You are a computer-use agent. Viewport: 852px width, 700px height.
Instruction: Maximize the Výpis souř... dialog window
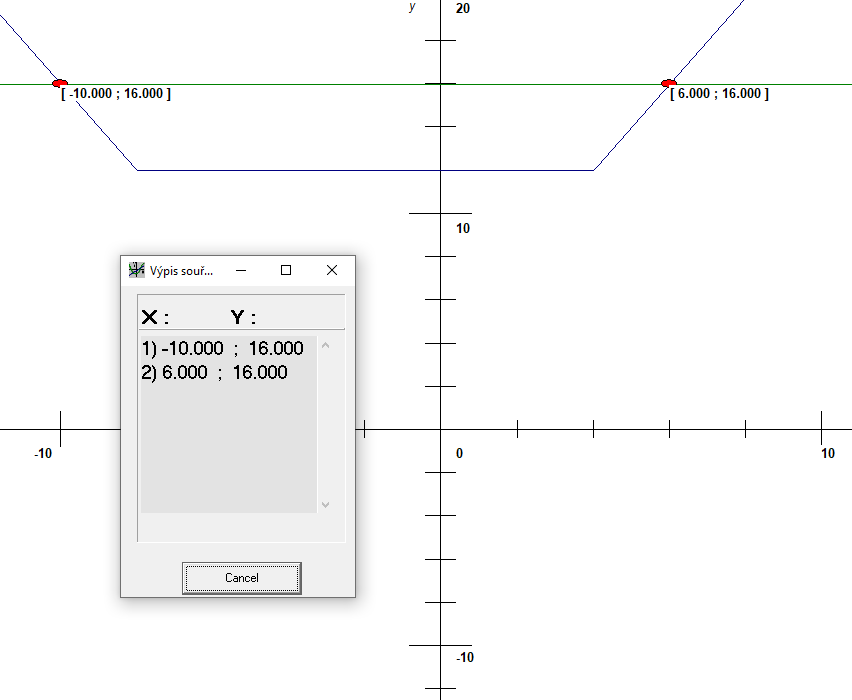(286, 270)
